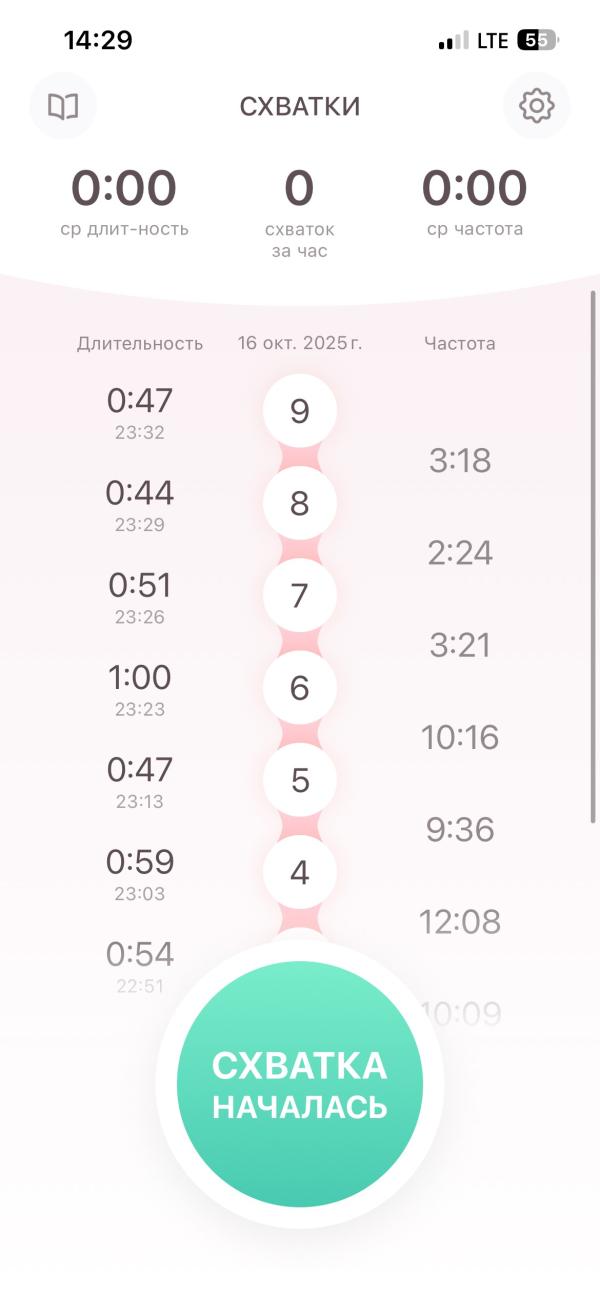Select contraction number 8 circle
The width and height of the screenshot is (600, 1297).
(x=300, y=503)
